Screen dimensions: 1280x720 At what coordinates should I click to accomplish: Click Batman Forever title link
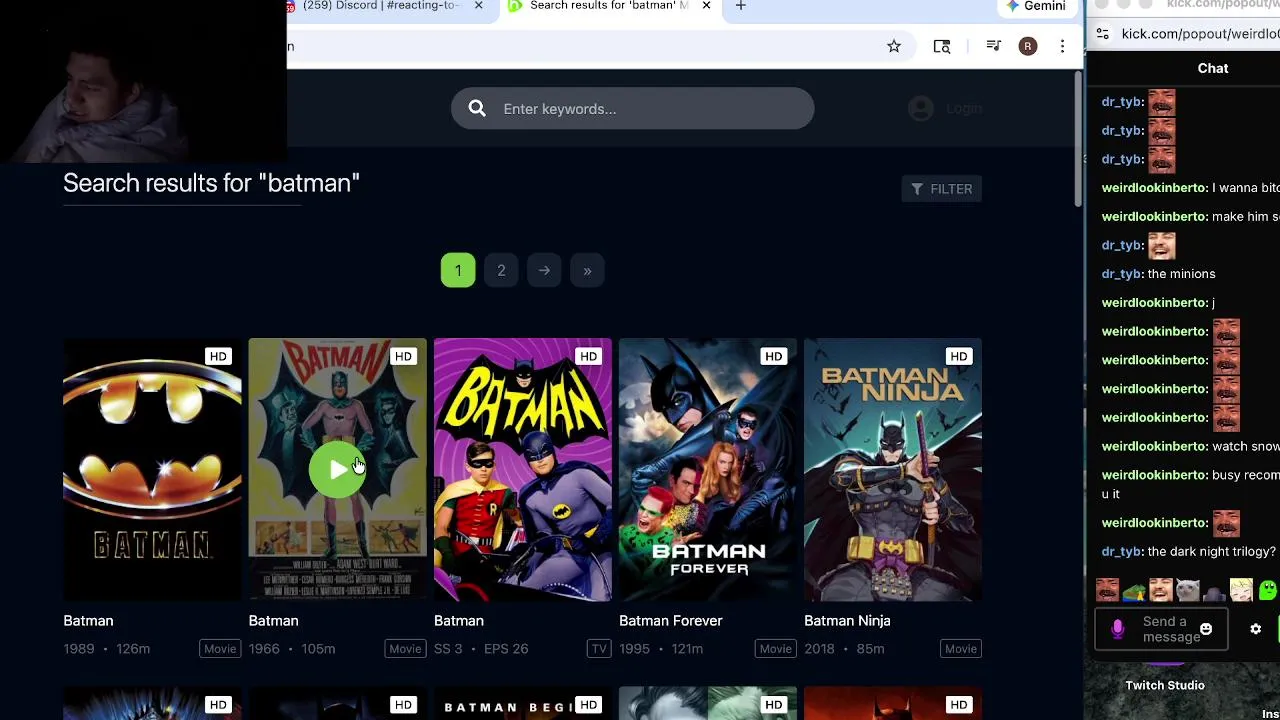pos(670,621)
